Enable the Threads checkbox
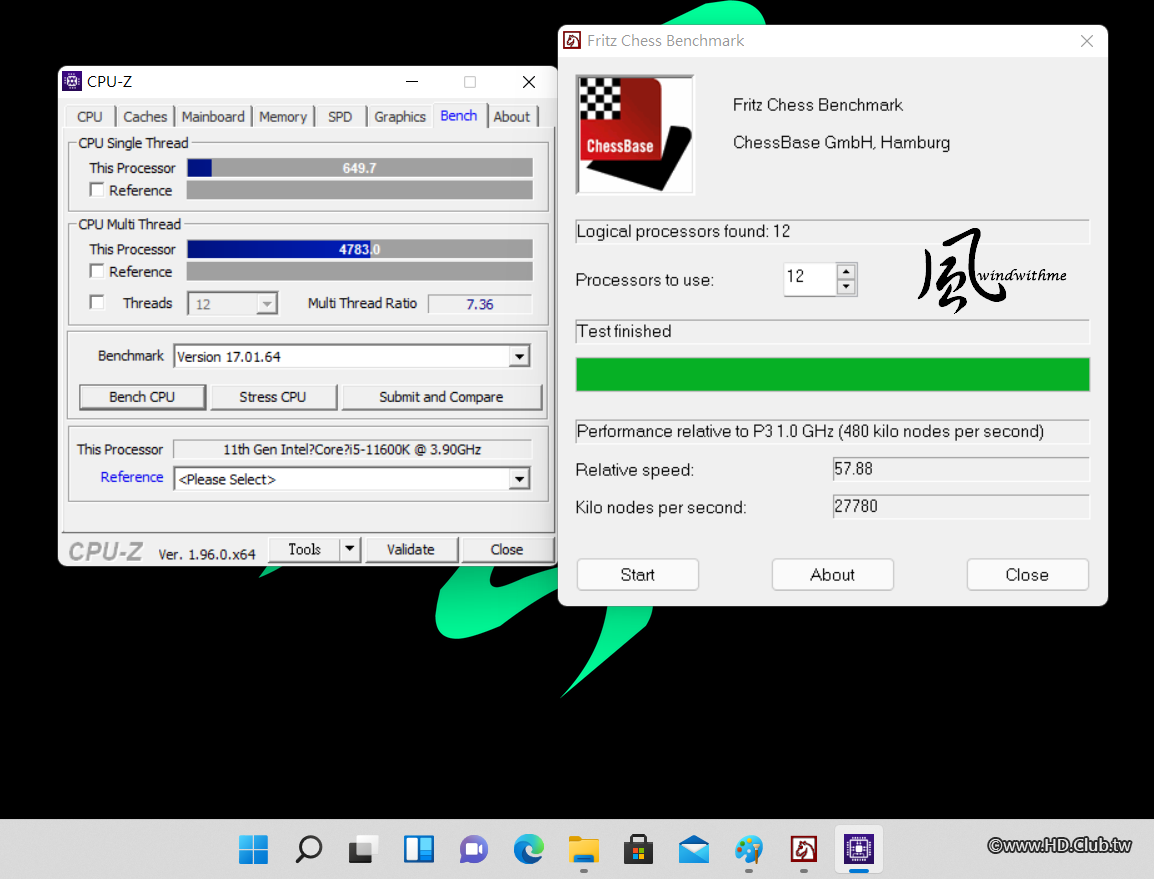The width and height of the screenshot is (1154, 879). [x=96, y=302]
